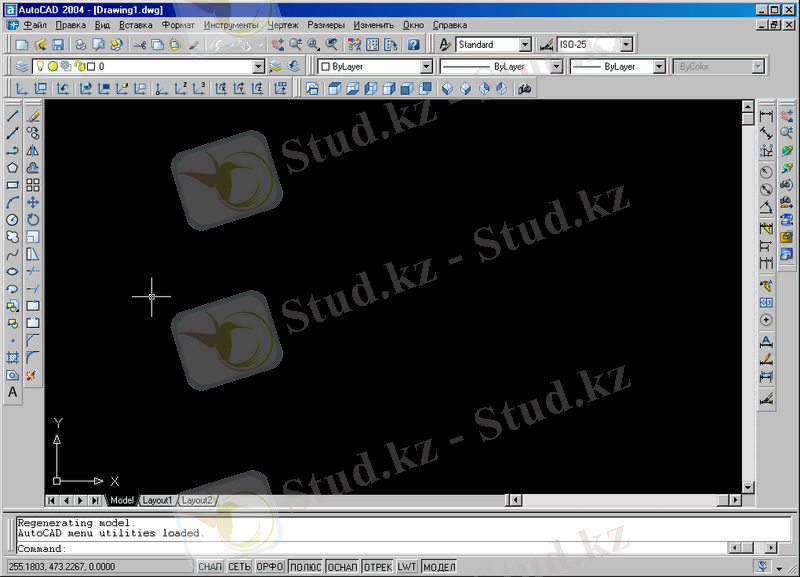Toggle ОРФО ortho mode button
This screenshot has height=577, width=800.
[270, 567]
